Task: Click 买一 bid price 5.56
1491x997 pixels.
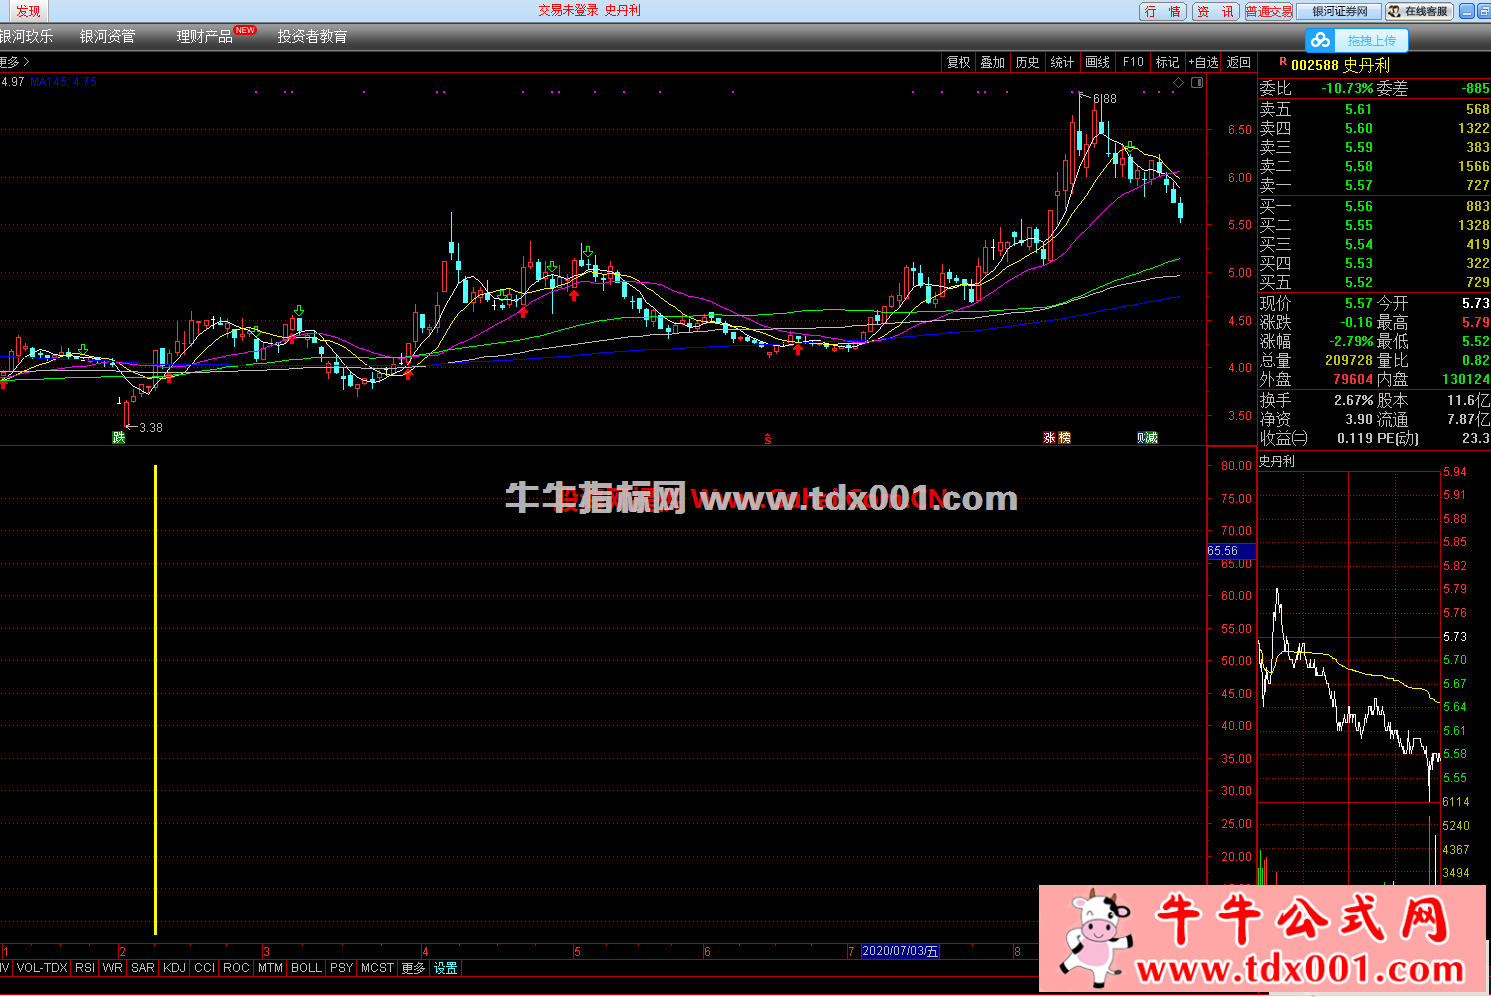Action: (1358, 206)
